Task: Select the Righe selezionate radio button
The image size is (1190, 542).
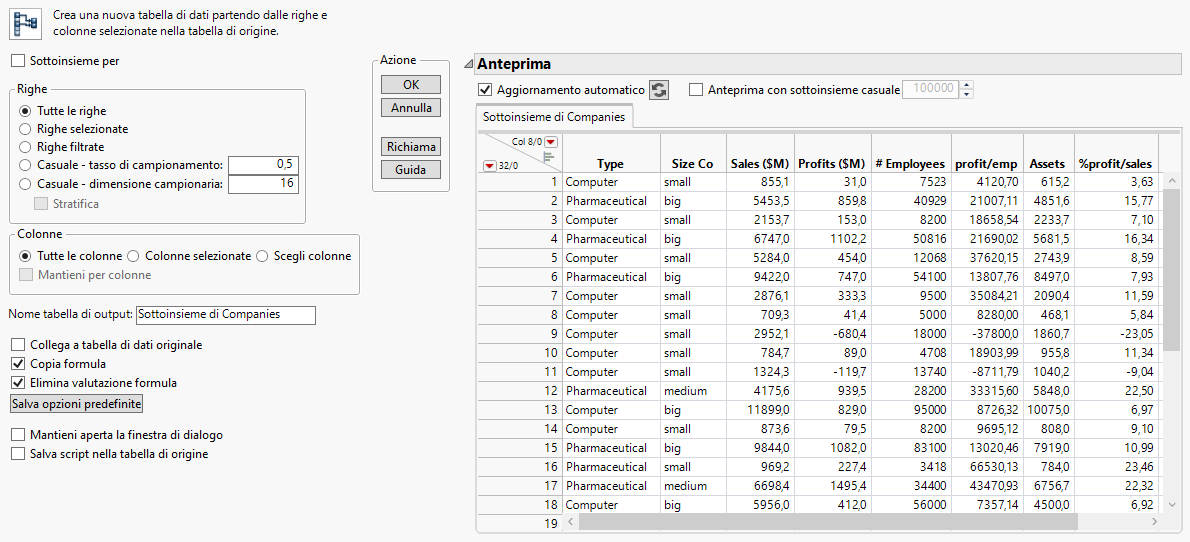Action: pos(25,129)
